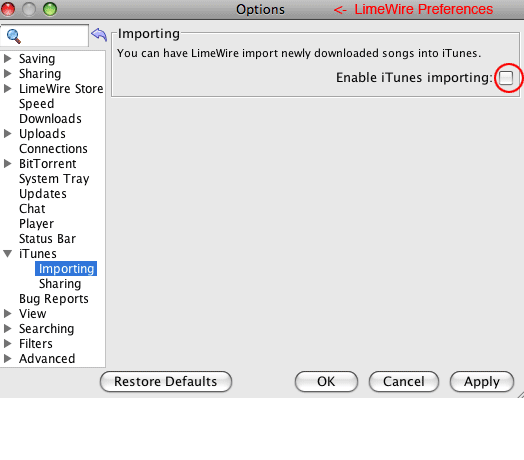
Task: Select the Player entry
Action: (36, 224)
